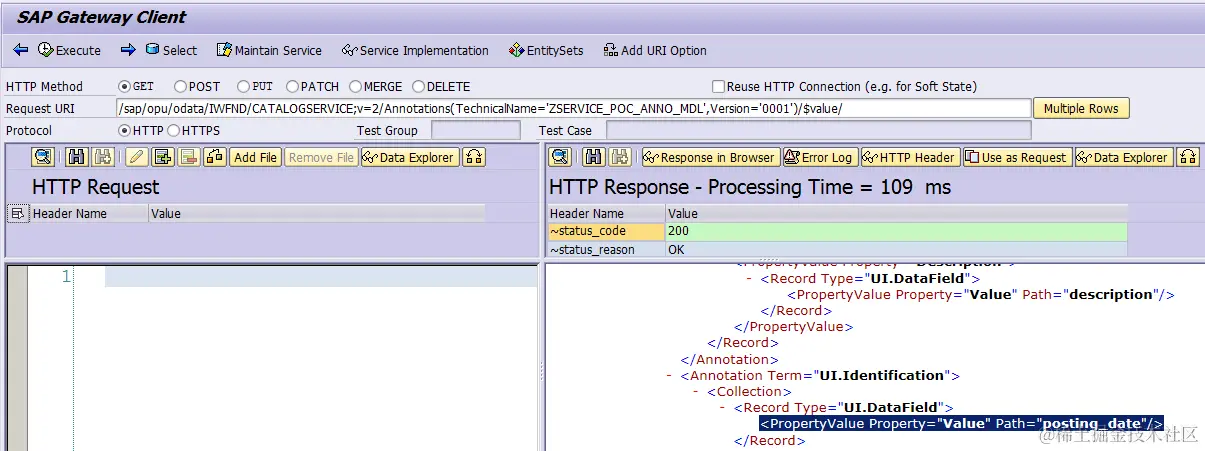
Task: Click into the Request URI field
Action: [573, 108]
